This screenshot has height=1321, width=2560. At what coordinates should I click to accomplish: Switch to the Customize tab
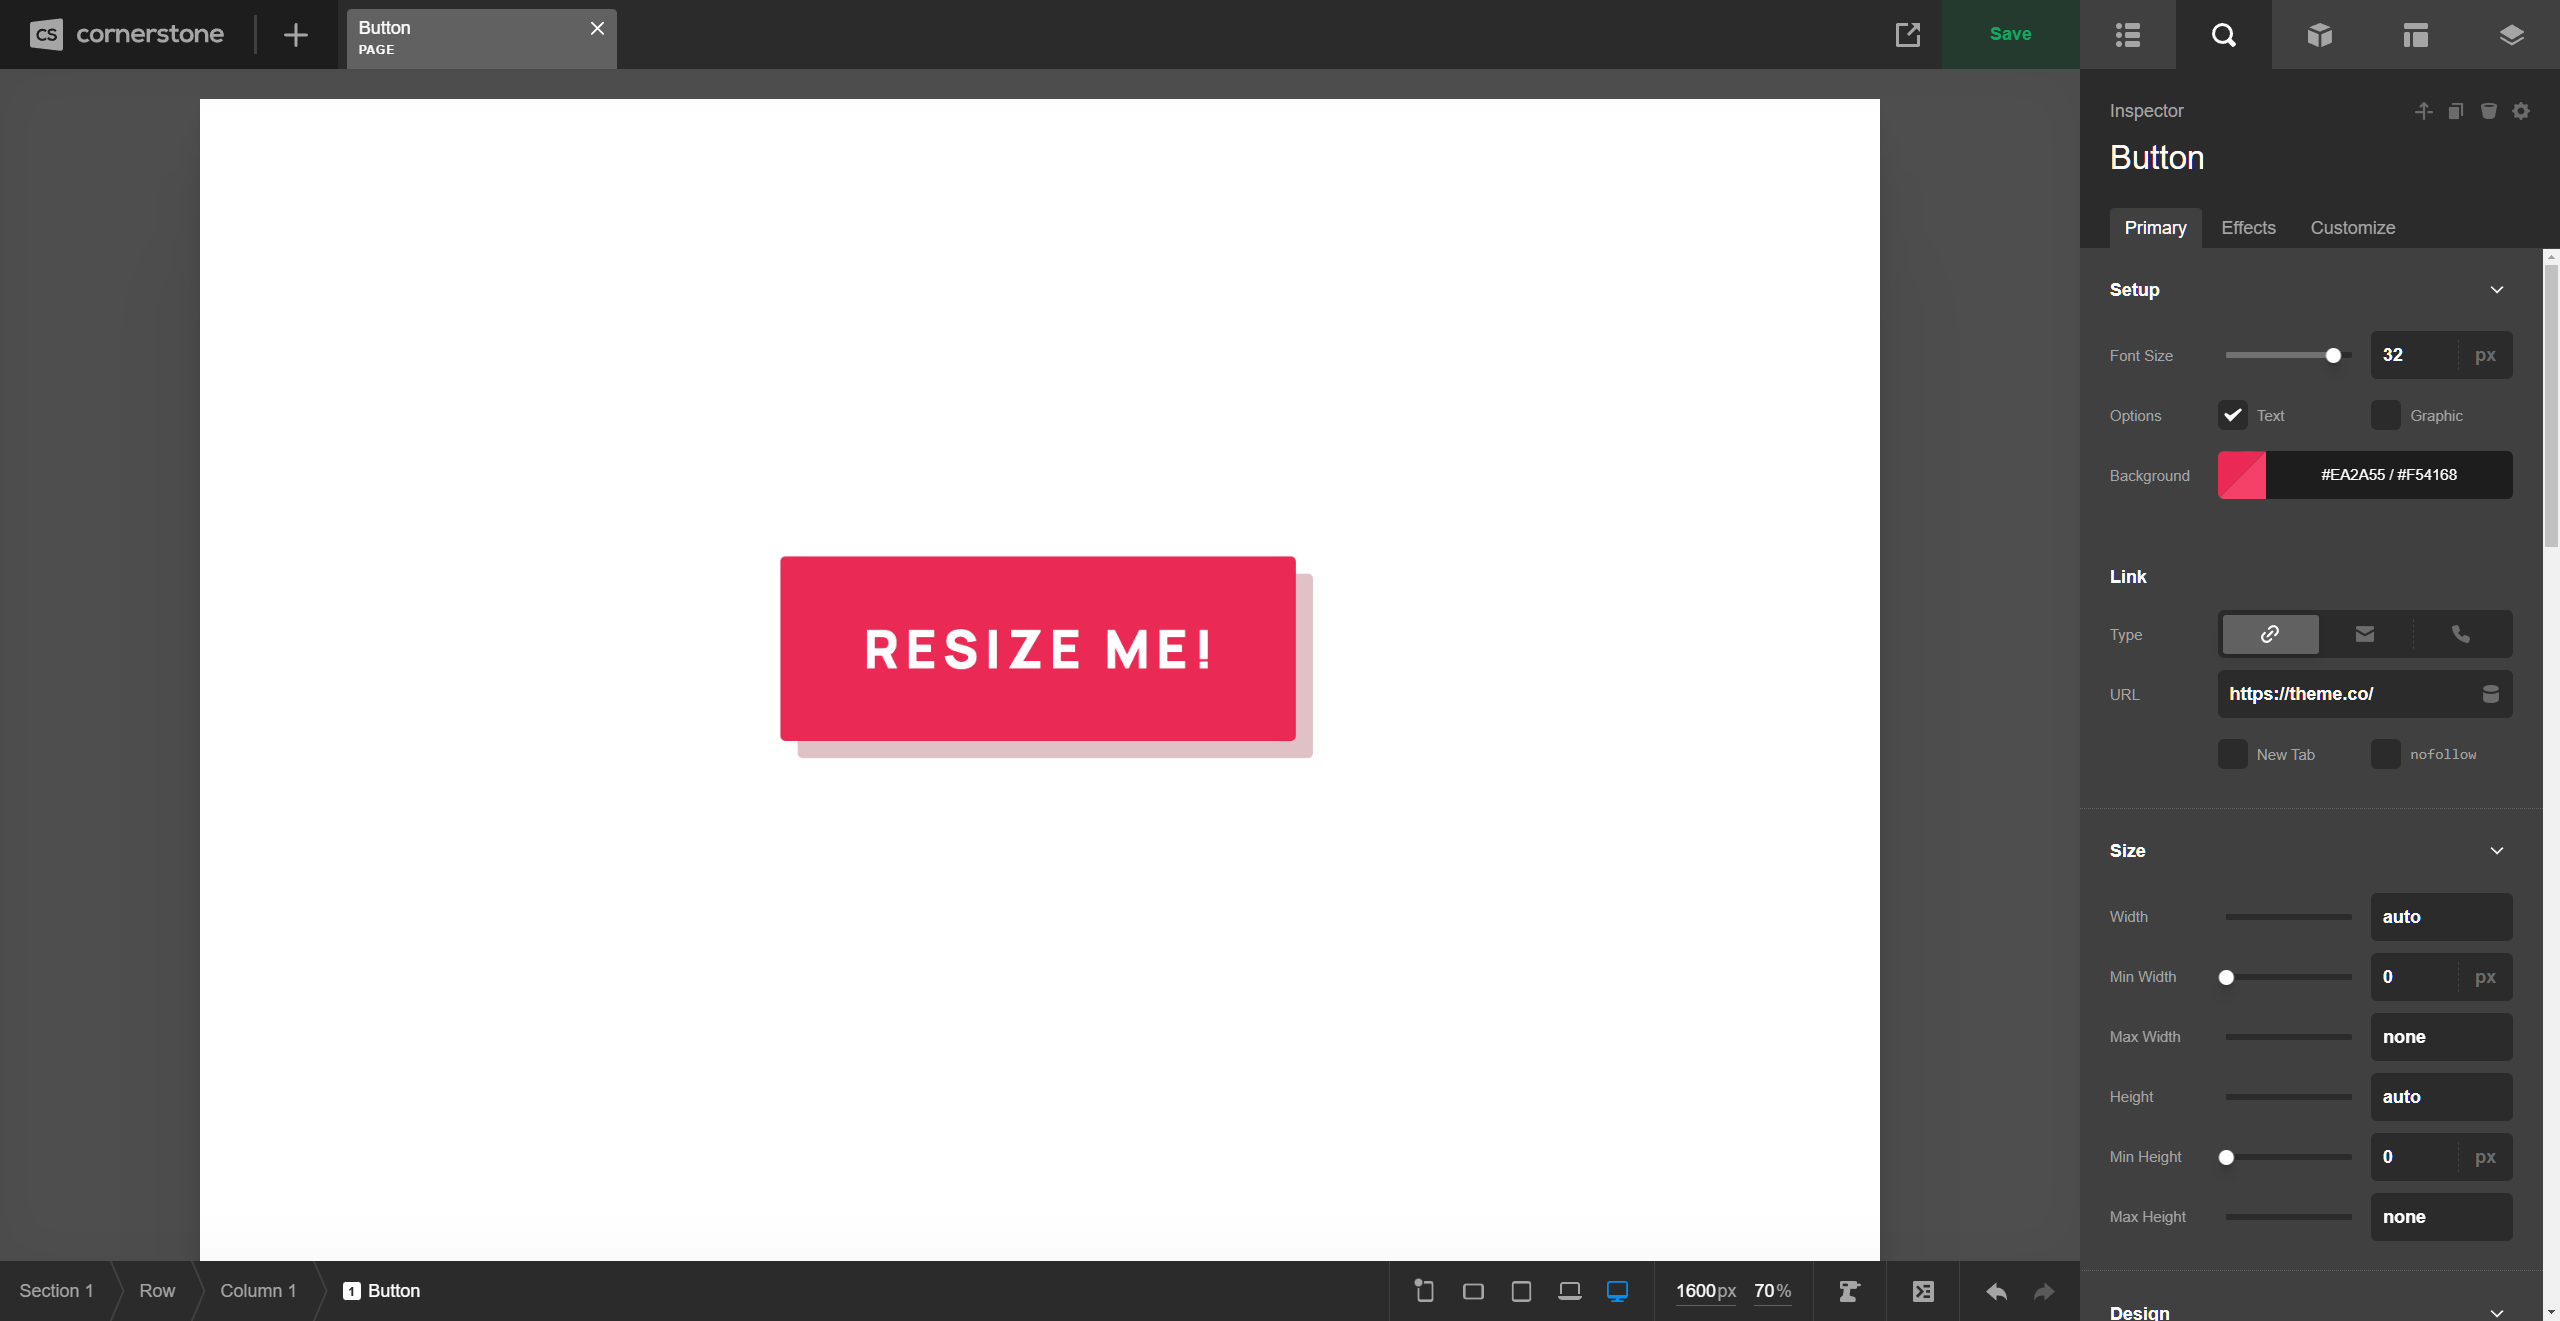pos(2351,228)
